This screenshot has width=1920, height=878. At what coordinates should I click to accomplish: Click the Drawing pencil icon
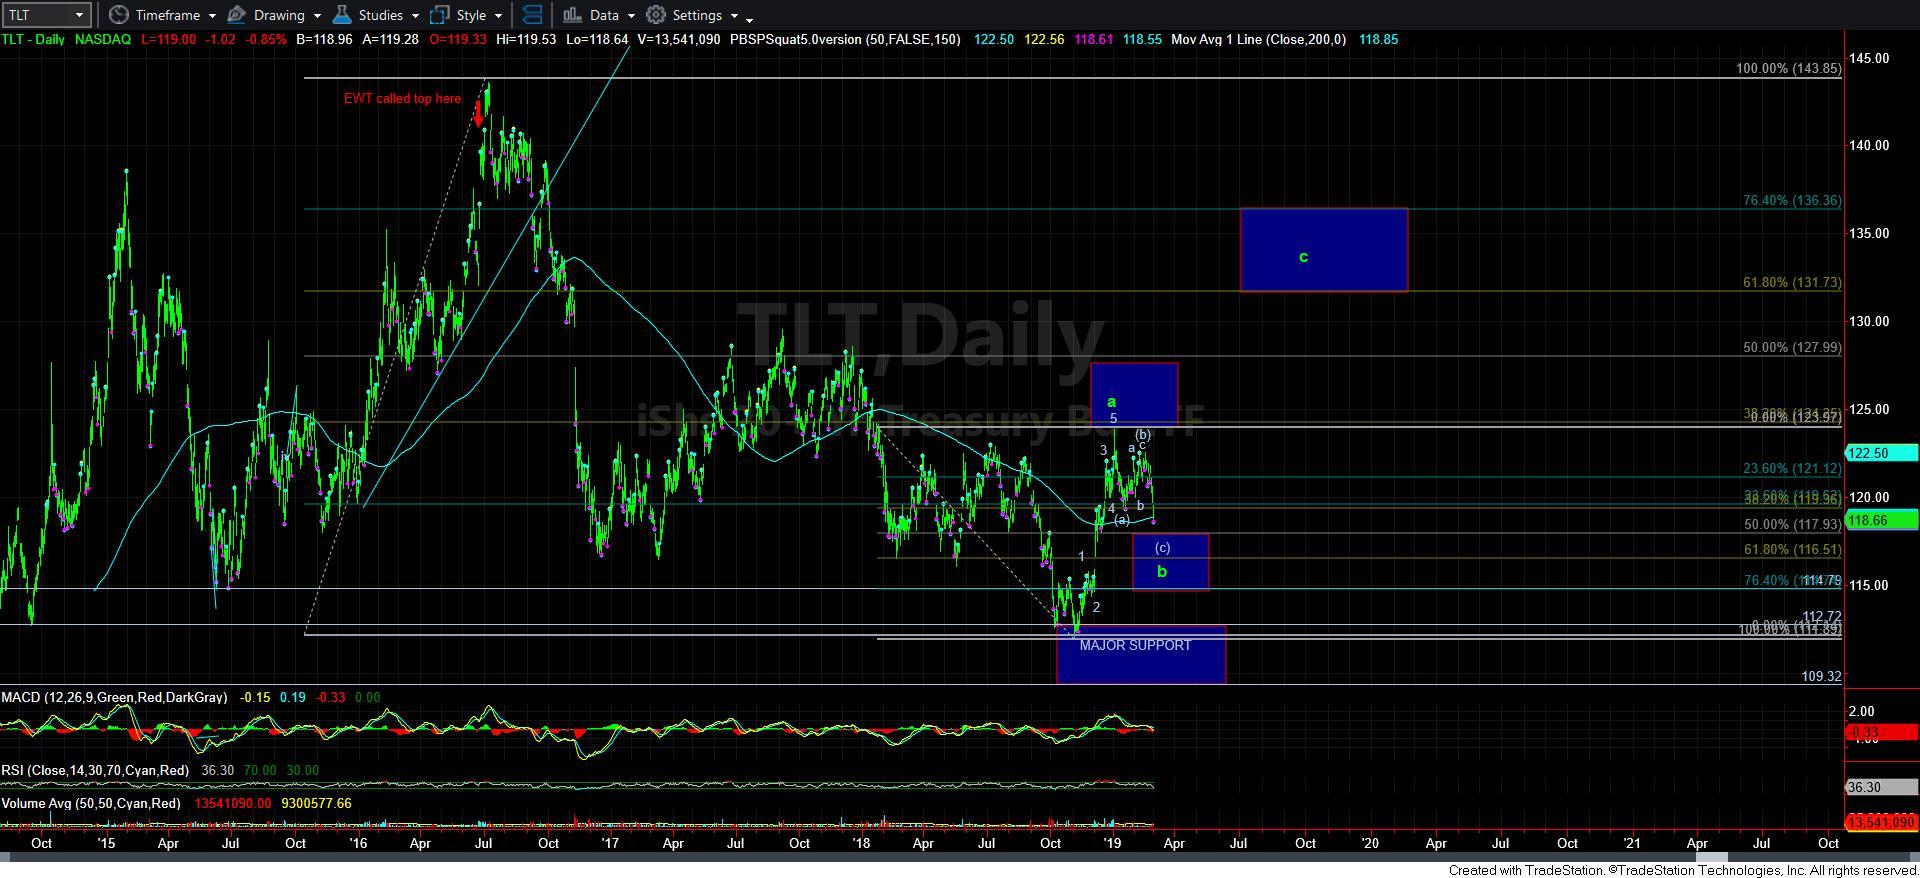point(237,15)
